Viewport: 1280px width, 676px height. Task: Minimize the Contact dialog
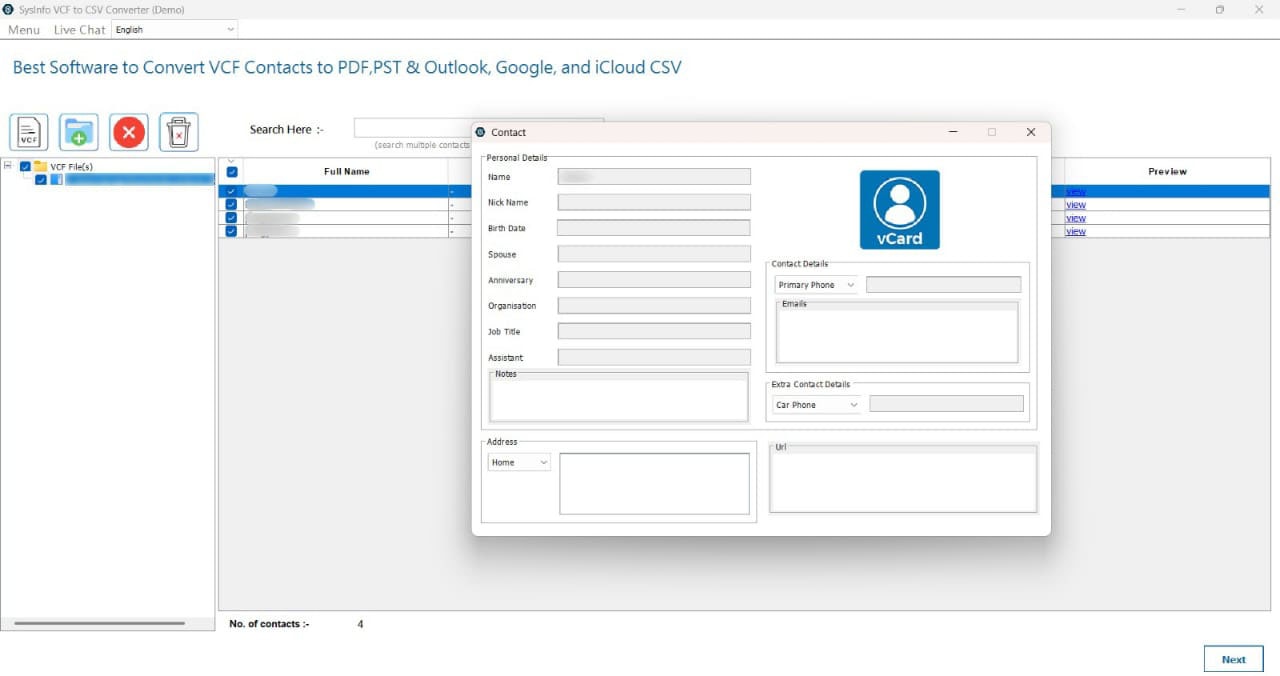click(x=953, y=132)
